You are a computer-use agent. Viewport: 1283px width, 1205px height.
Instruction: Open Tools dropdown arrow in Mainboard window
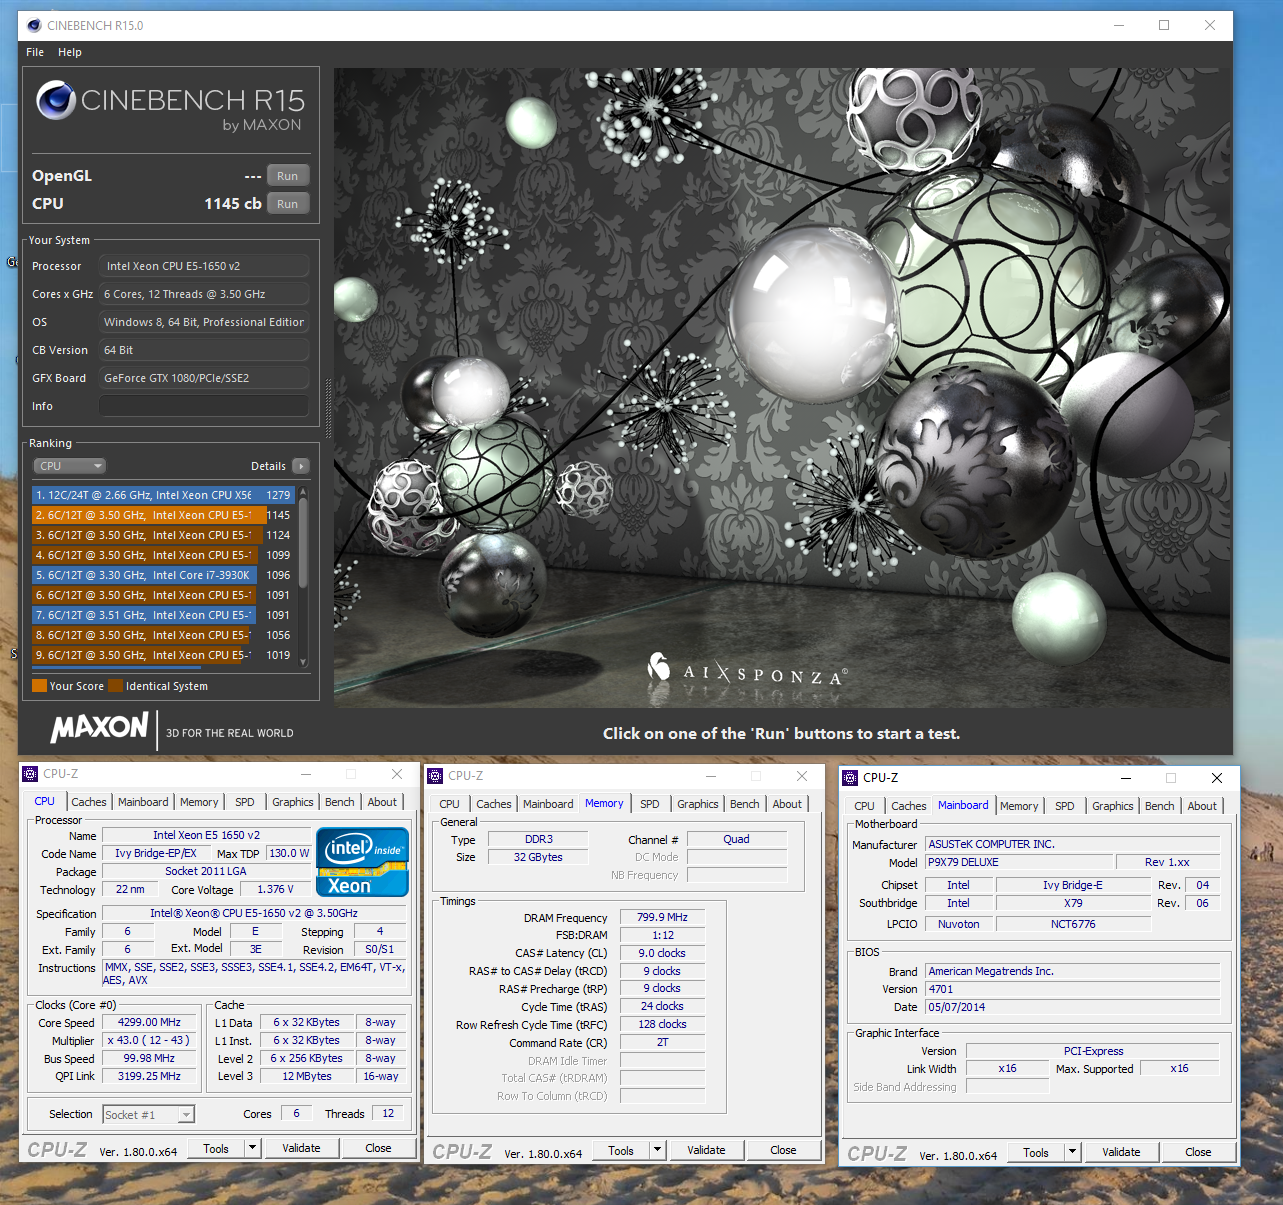(x=1073, y=1152)
